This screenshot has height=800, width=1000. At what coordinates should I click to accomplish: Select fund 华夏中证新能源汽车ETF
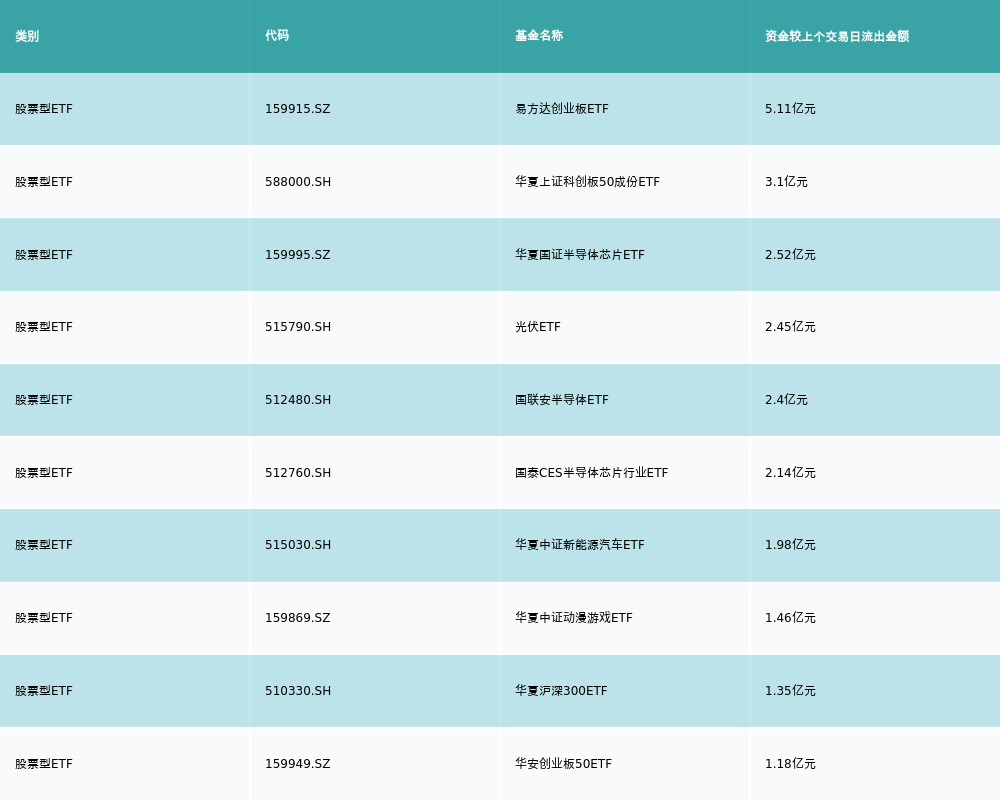[580, 545]
